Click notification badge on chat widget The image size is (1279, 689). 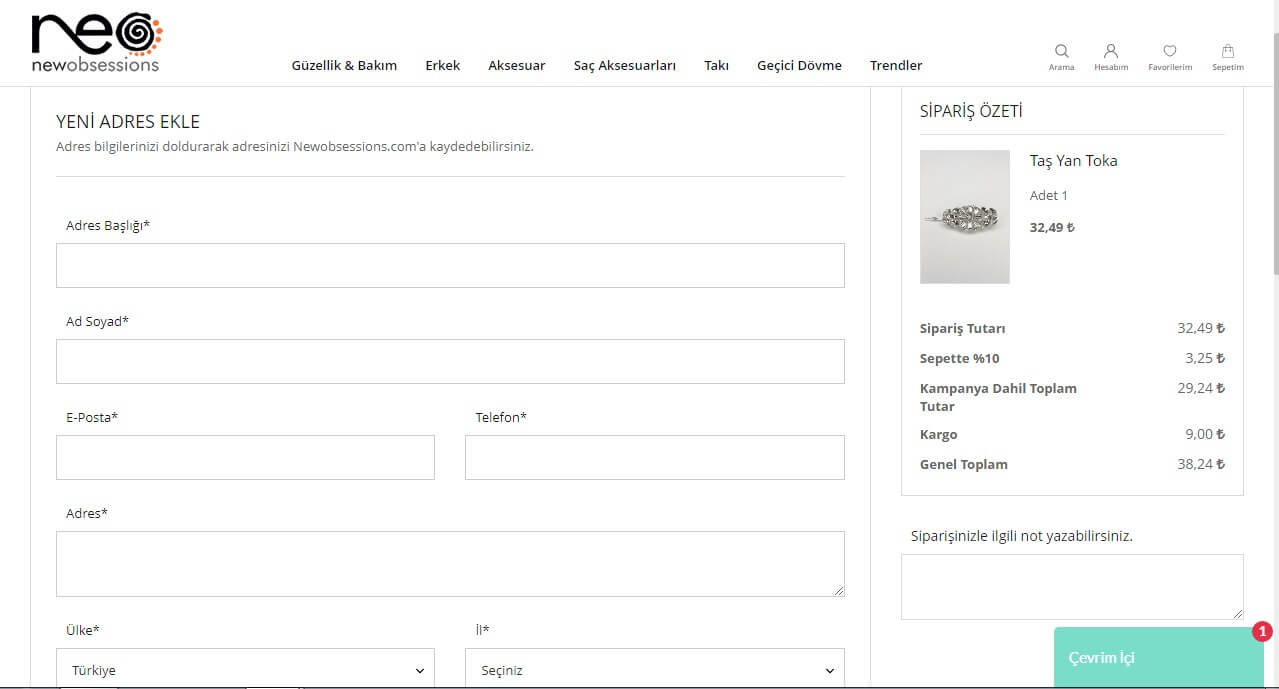pos(1262,631)
